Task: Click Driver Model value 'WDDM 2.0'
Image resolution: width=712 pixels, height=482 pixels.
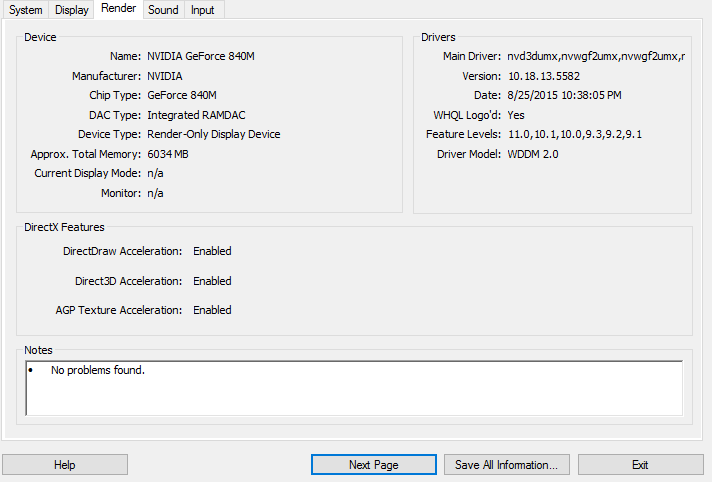Action: (533, 154)
